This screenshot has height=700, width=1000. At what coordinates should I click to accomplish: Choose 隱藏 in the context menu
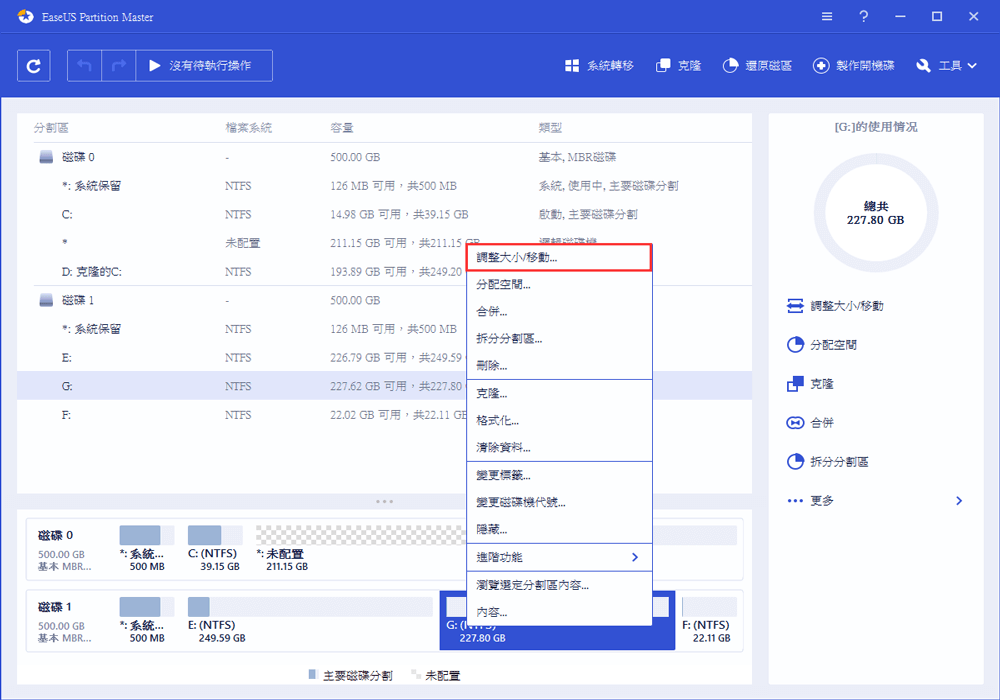pos(559,529)
